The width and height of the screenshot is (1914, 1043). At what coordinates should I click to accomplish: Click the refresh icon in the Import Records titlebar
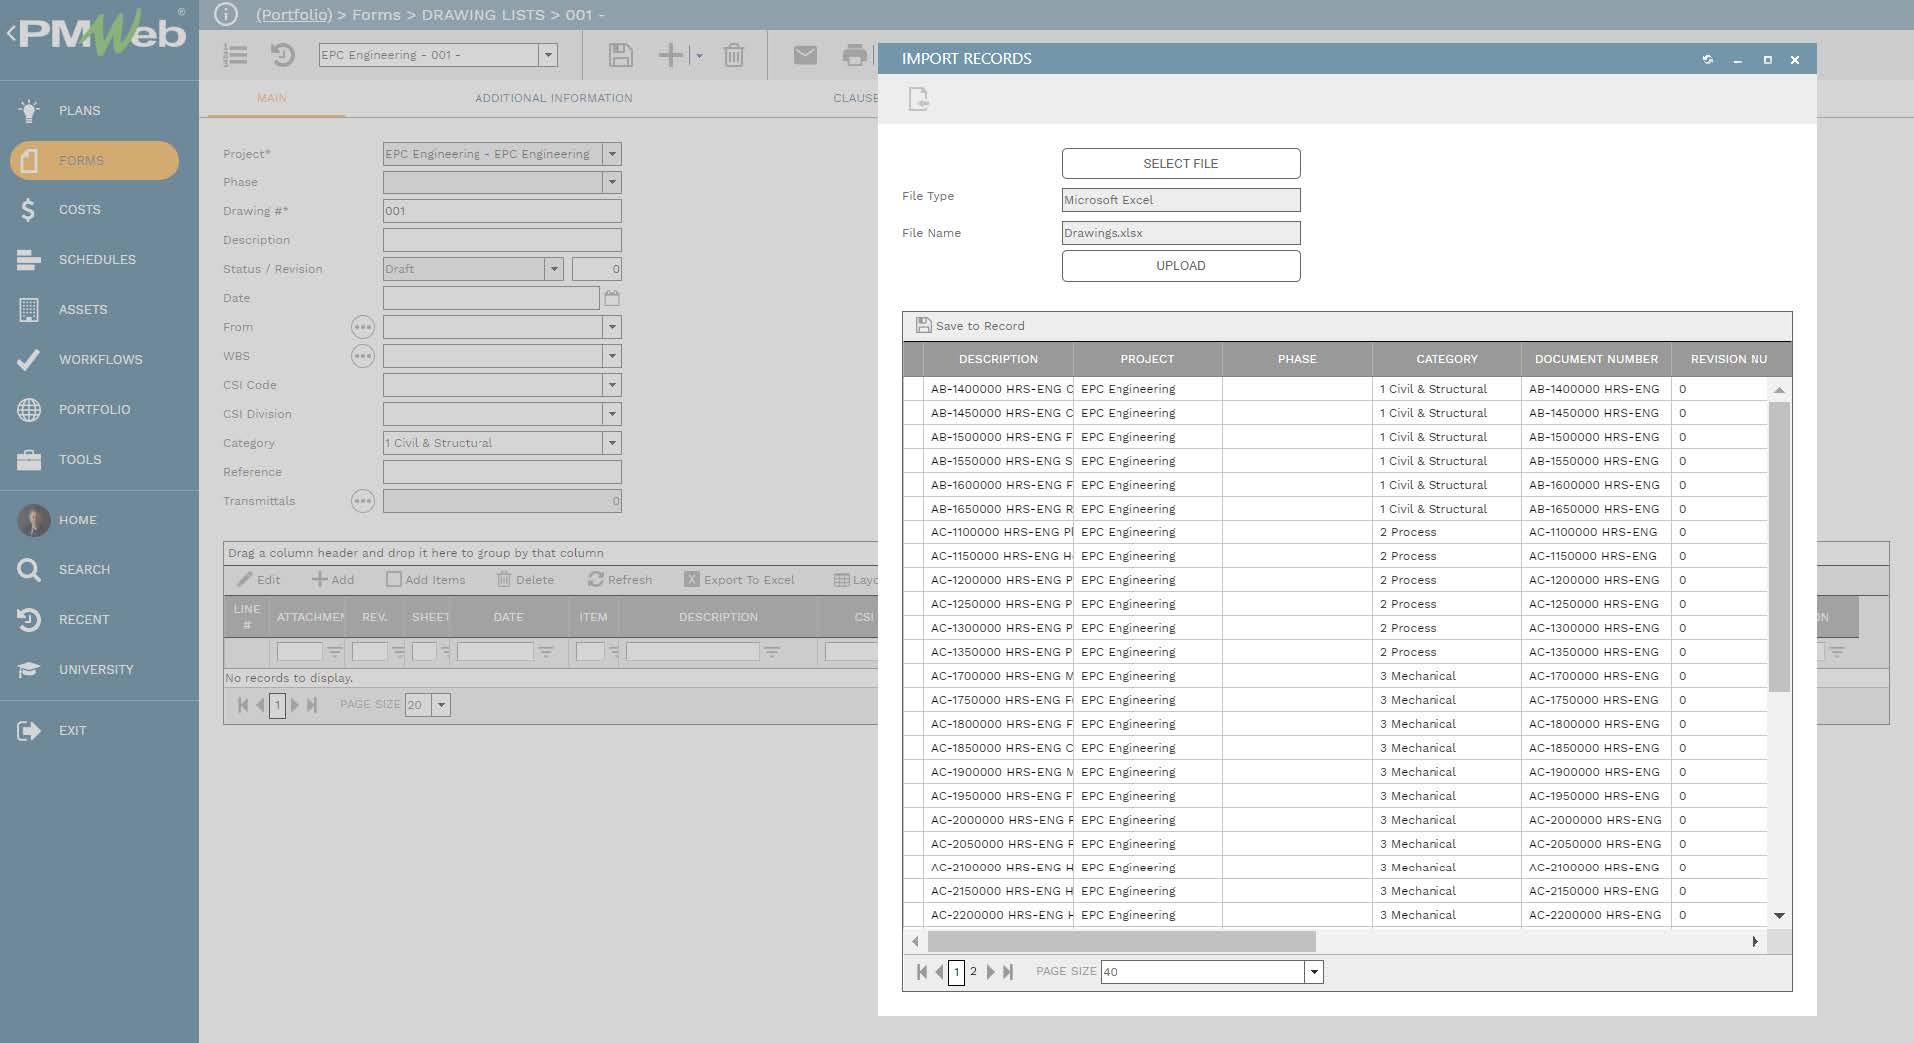(x=1706, y=59)
